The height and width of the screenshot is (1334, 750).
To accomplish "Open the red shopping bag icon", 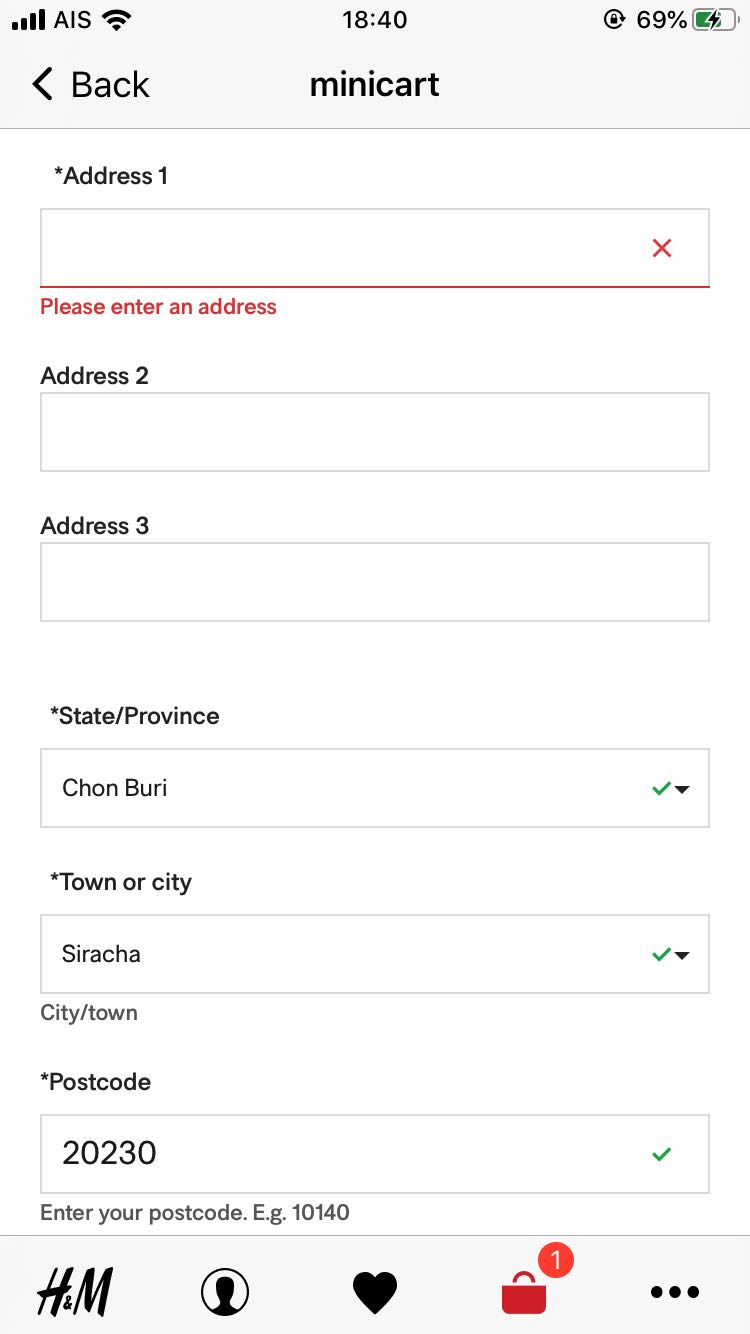I will pyautogui.click(x=524, y=1293).
